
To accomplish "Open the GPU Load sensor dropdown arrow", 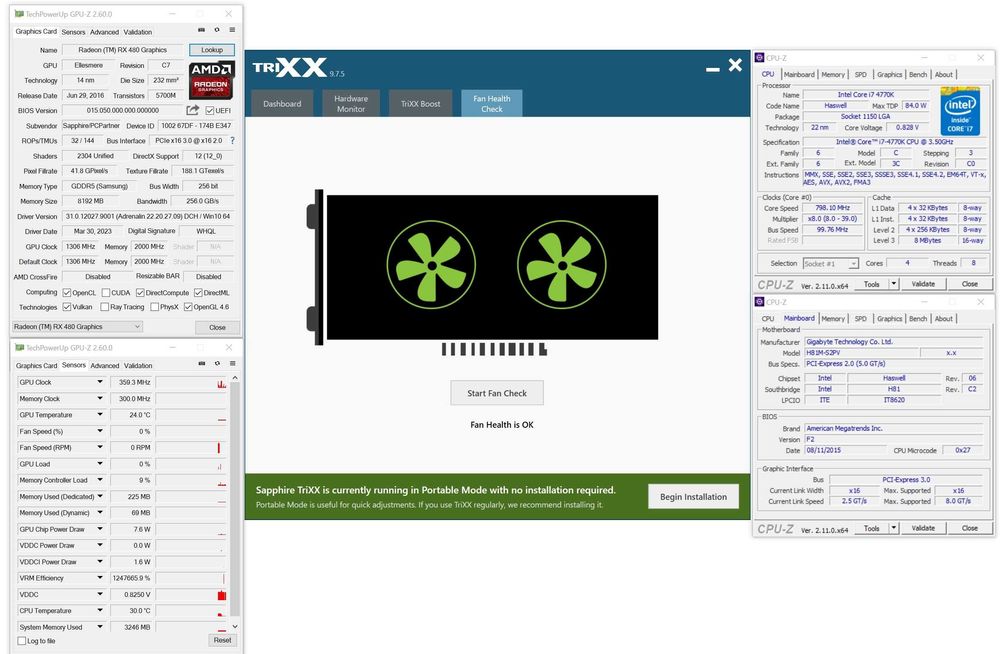I will (100, 464).
